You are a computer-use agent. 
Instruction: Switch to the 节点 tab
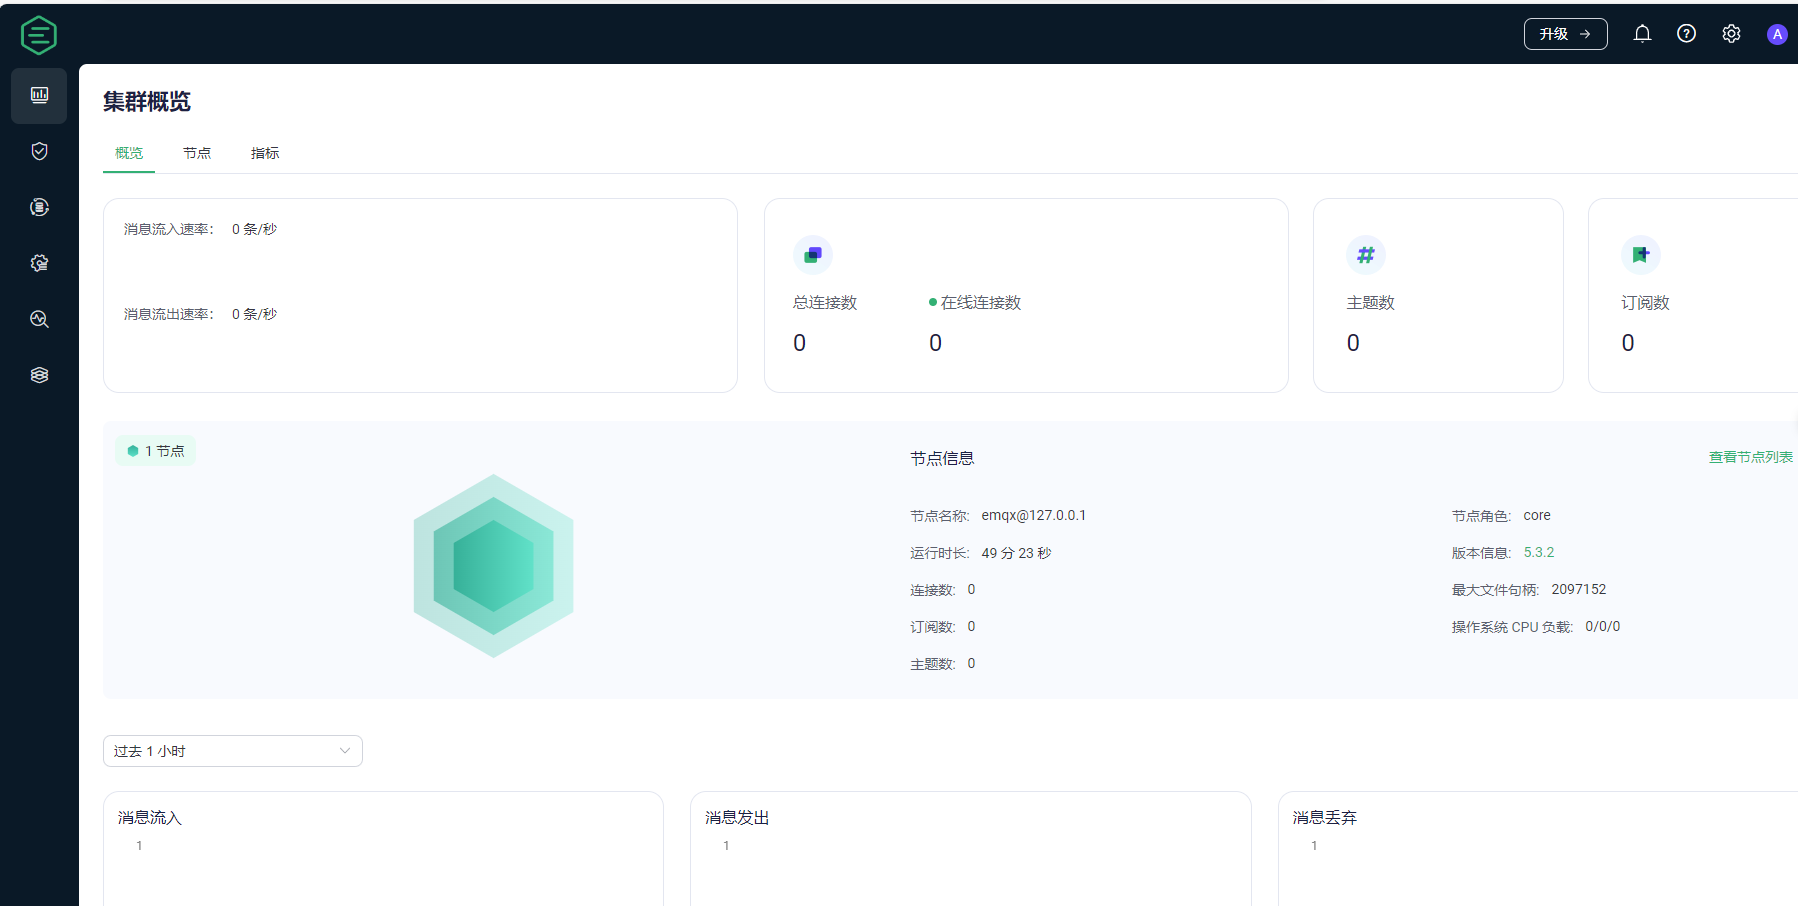pyautogui.click(x=197, y=153)
